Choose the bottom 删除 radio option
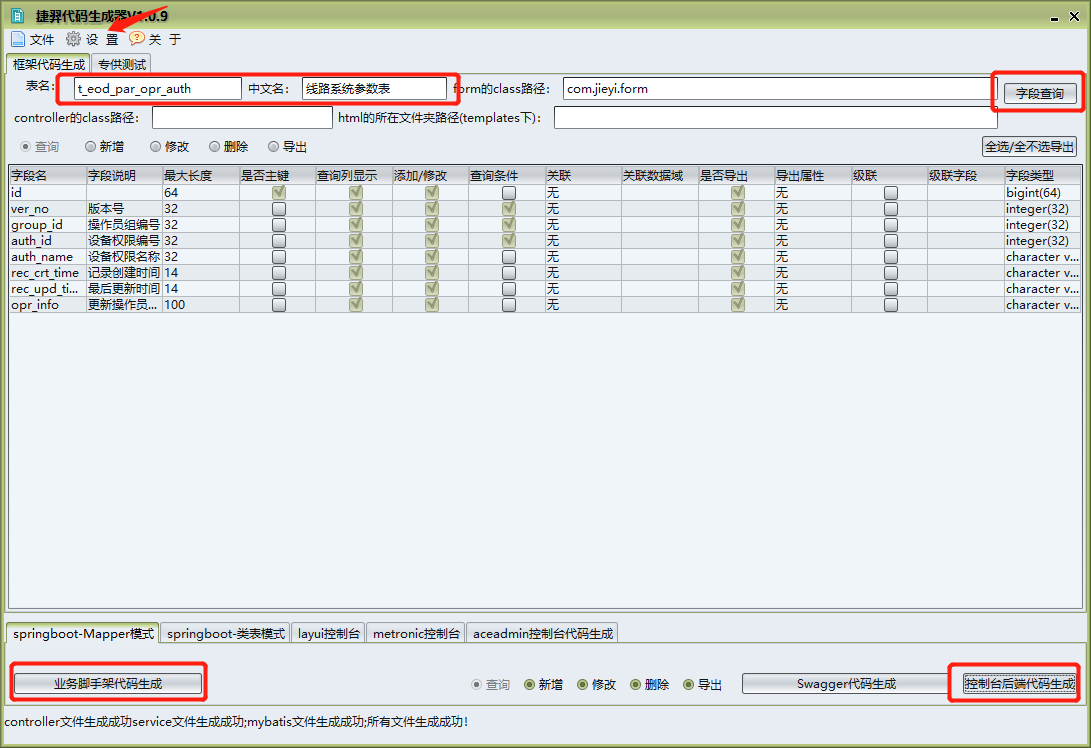 click(x=636, y=685)
